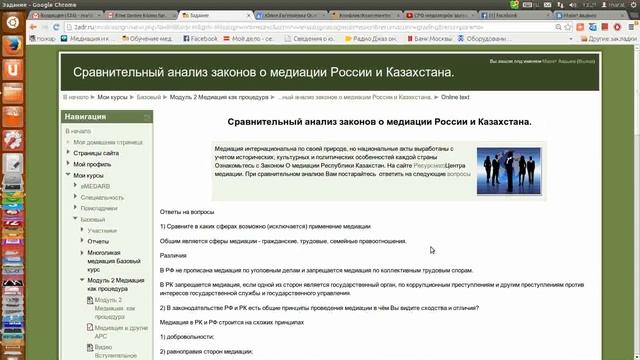The image size is (640, 360).
Task: Expand the Страницы сайта tree node
Action: 68,153
